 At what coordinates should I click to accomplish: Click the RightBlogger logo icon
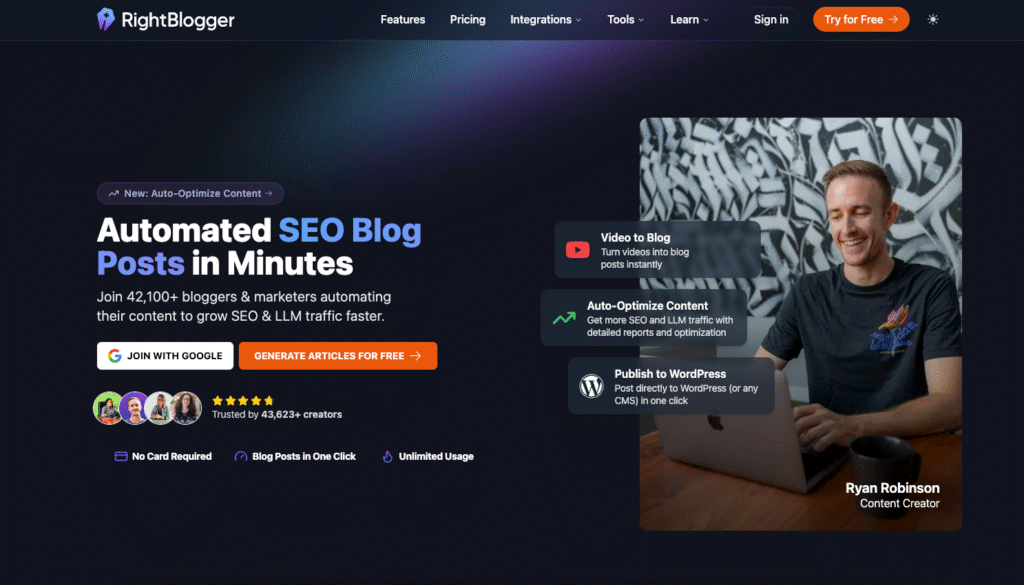(x=106, y=20)
